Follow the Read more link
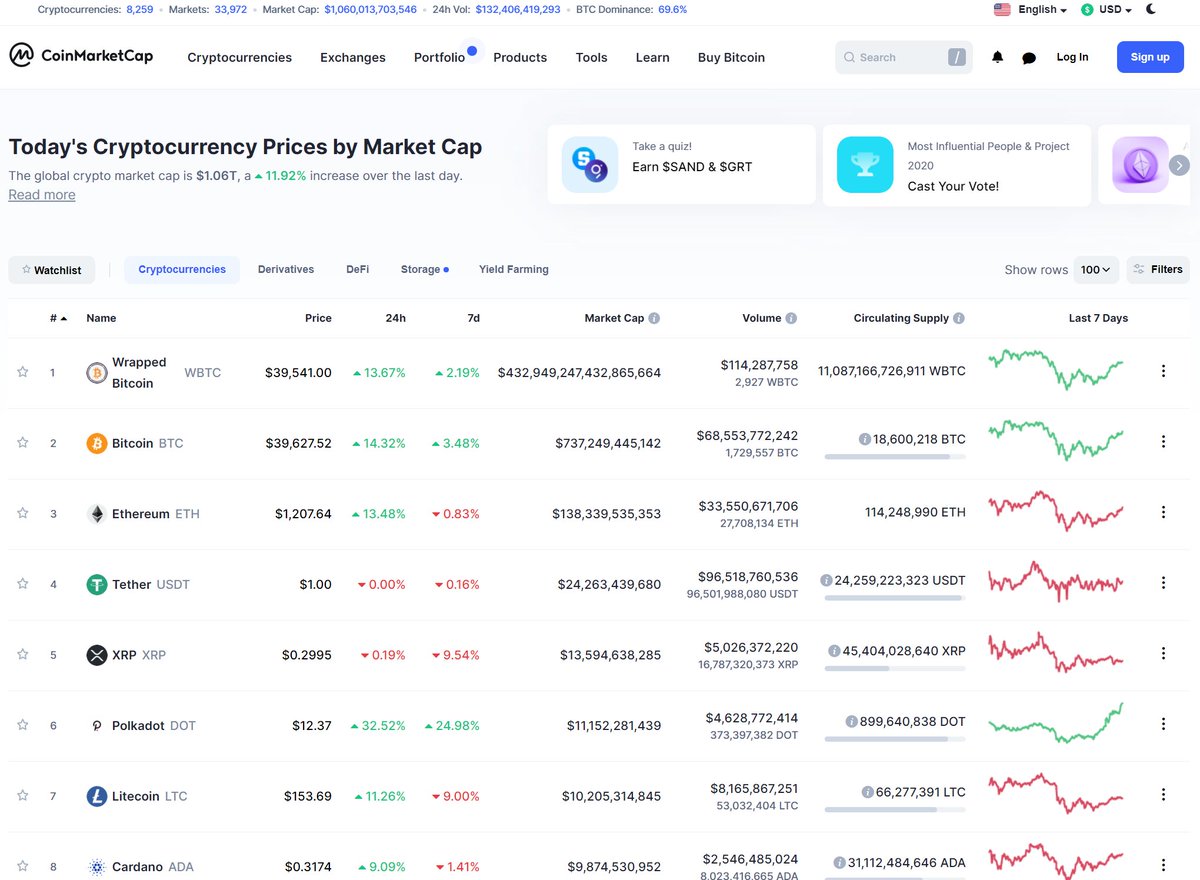Viewport: 1200px width, 880px height. pos(42,194)
